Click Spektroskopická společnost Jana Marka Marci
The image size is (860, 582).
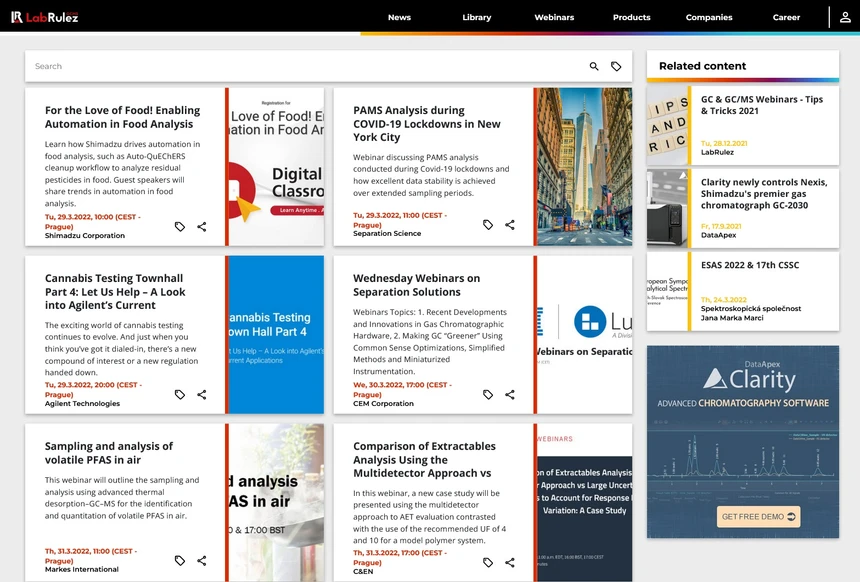[x=750, y=313]
